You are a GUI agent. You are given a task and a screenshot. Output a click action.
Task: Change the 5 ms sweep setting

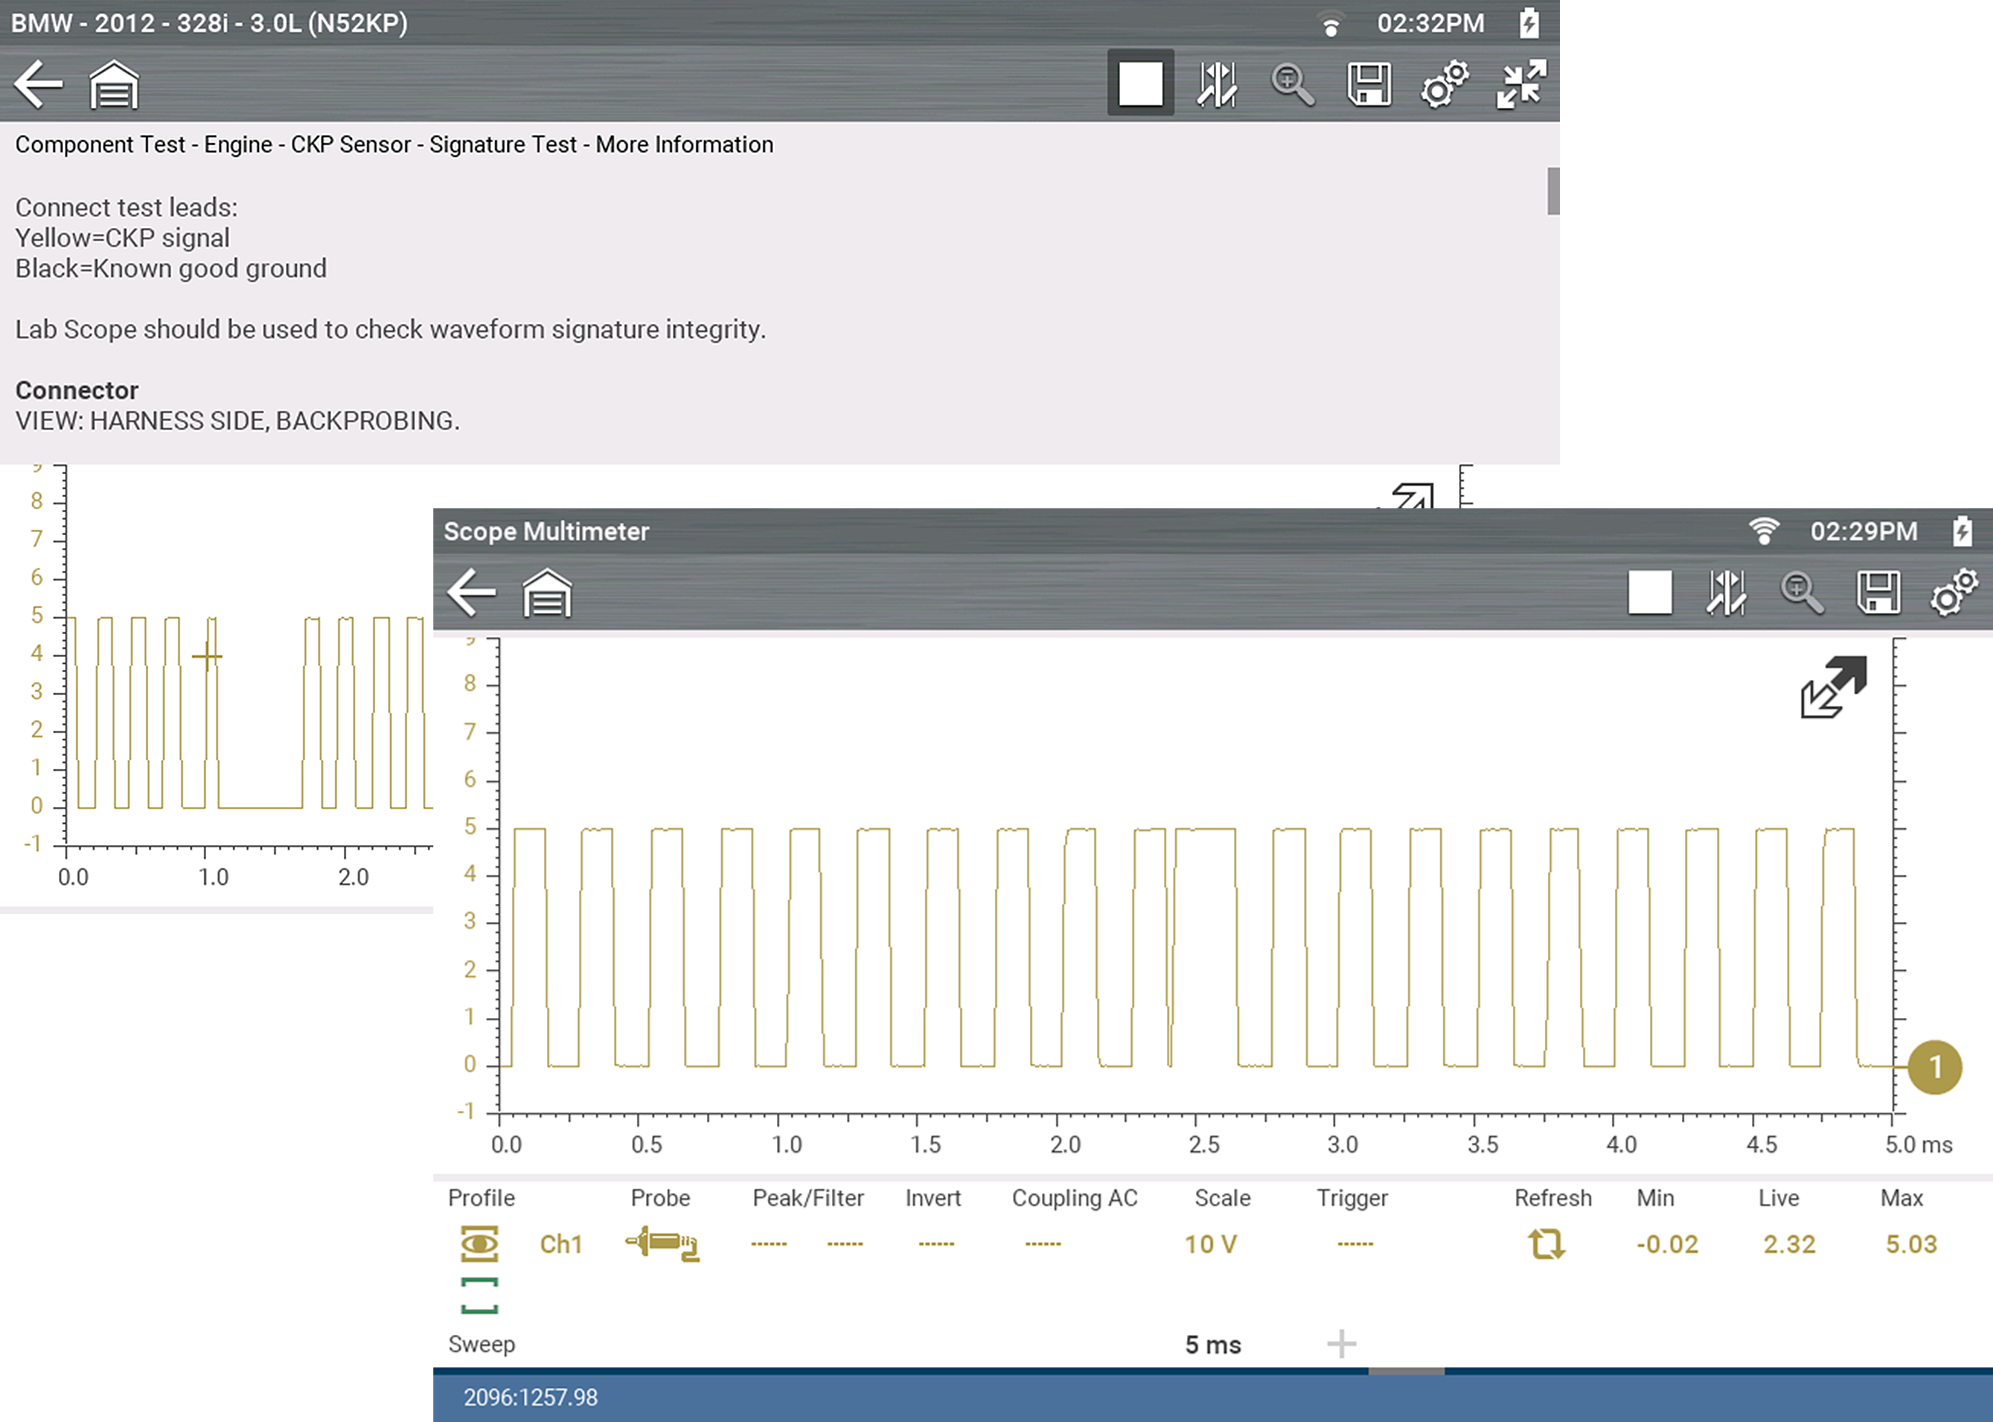(1212, 1345)
